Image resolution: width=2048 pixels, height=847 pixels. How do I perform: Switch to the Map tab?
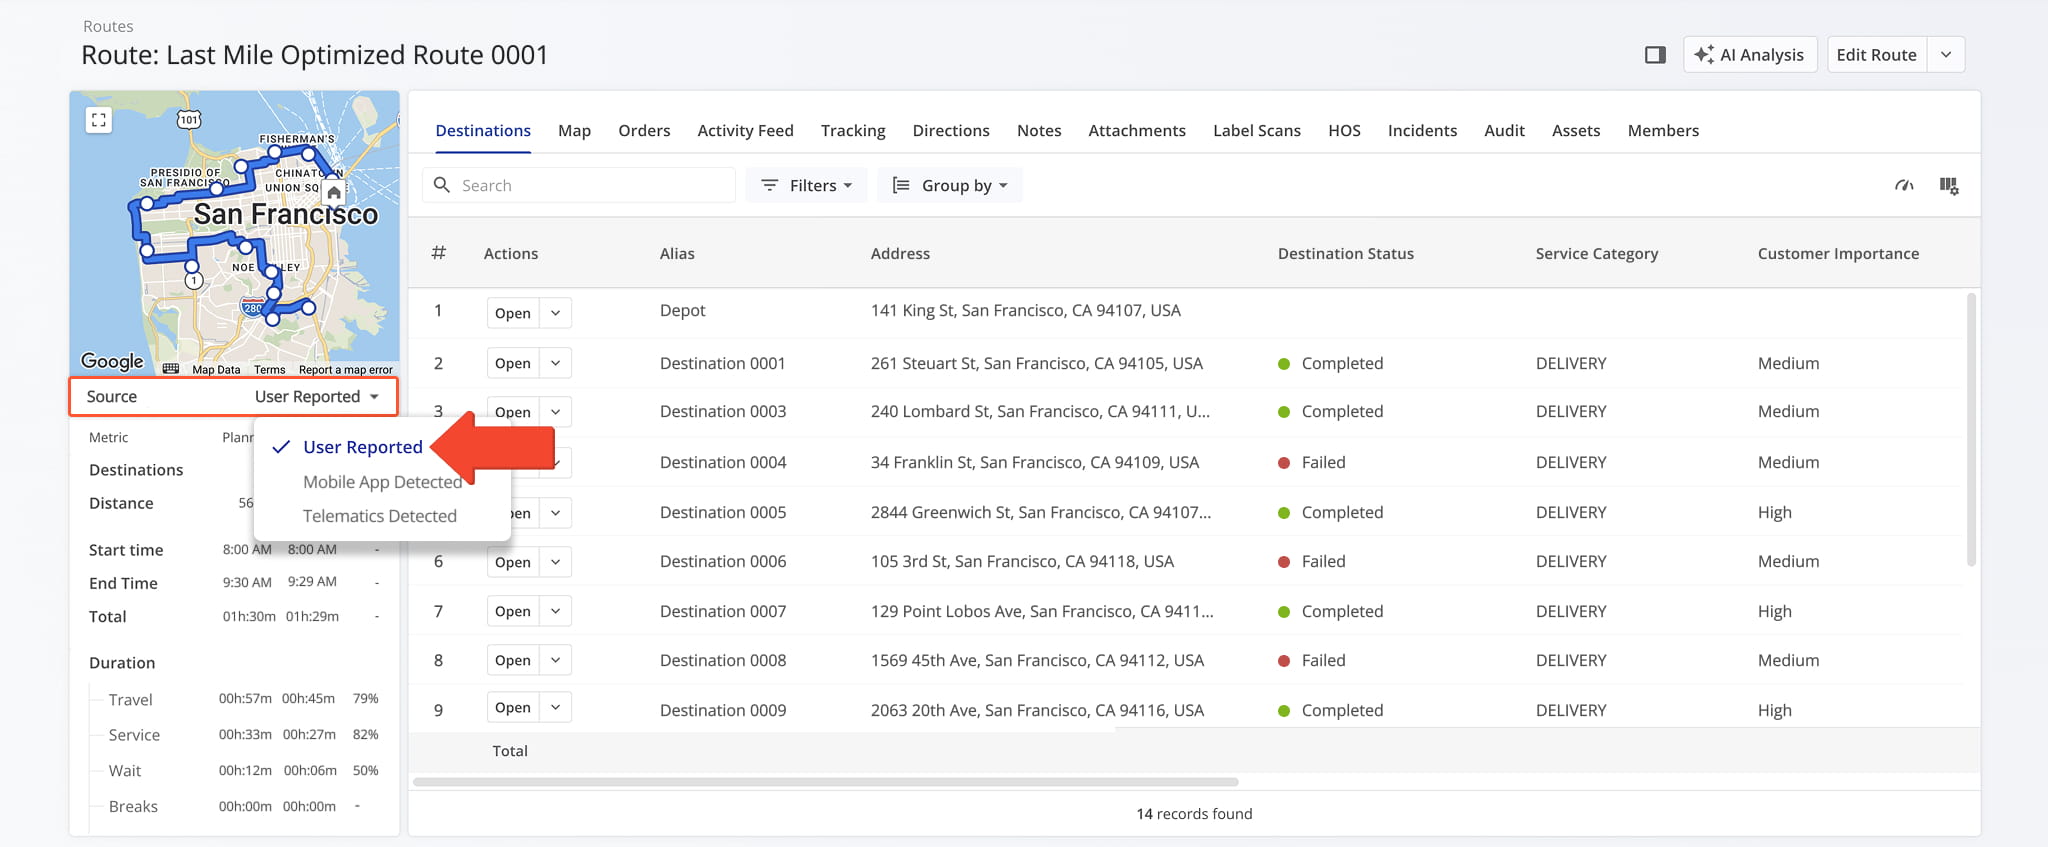coord(574,131)
